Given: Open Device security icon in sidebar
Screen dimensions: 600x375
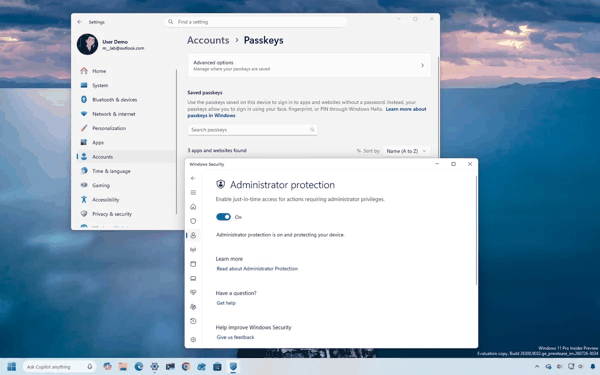Looking at the screenshot, I should [193, 278].
